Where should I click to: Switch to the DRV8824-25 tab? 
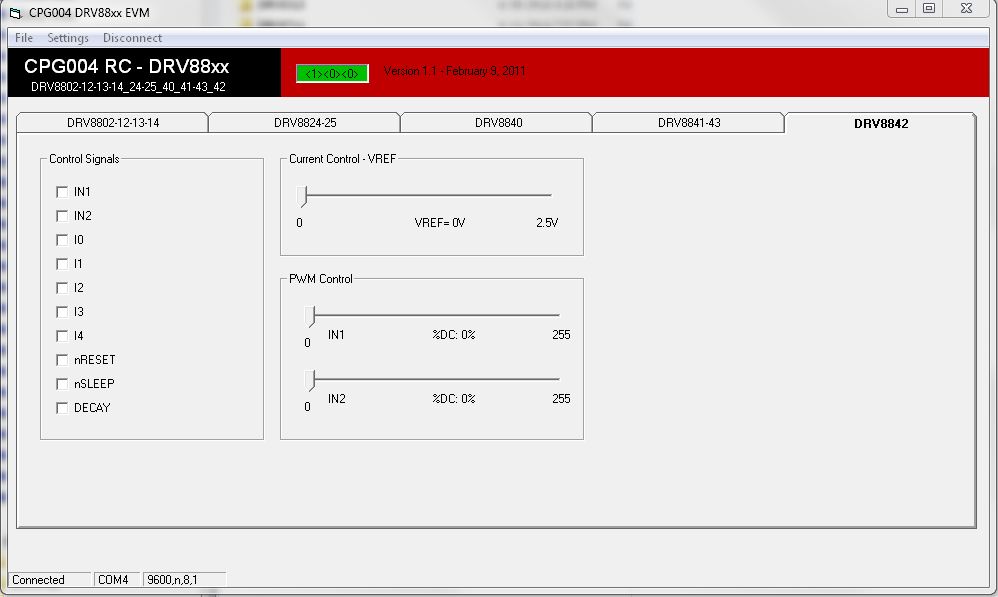pyautogui.click(x=305, y=123)
